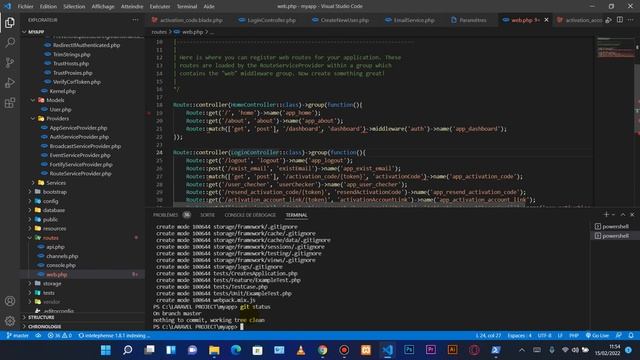Open Photoshop from the taskbar

[409, 350]
